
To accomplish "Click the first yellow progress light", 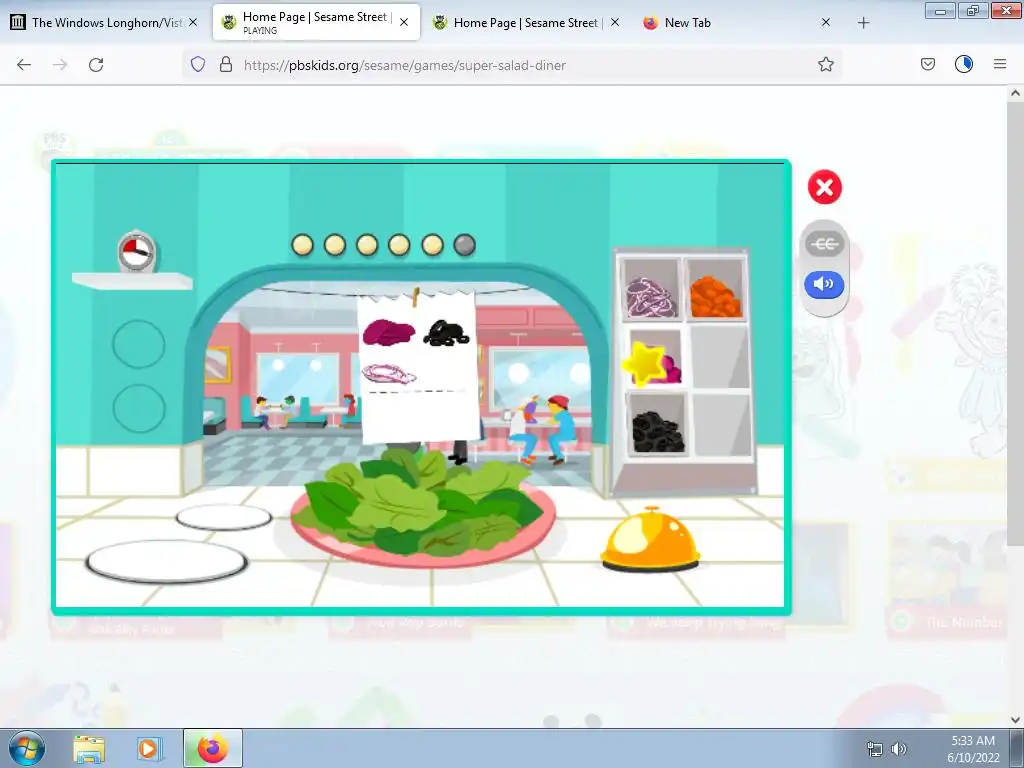I will point(302,245).
